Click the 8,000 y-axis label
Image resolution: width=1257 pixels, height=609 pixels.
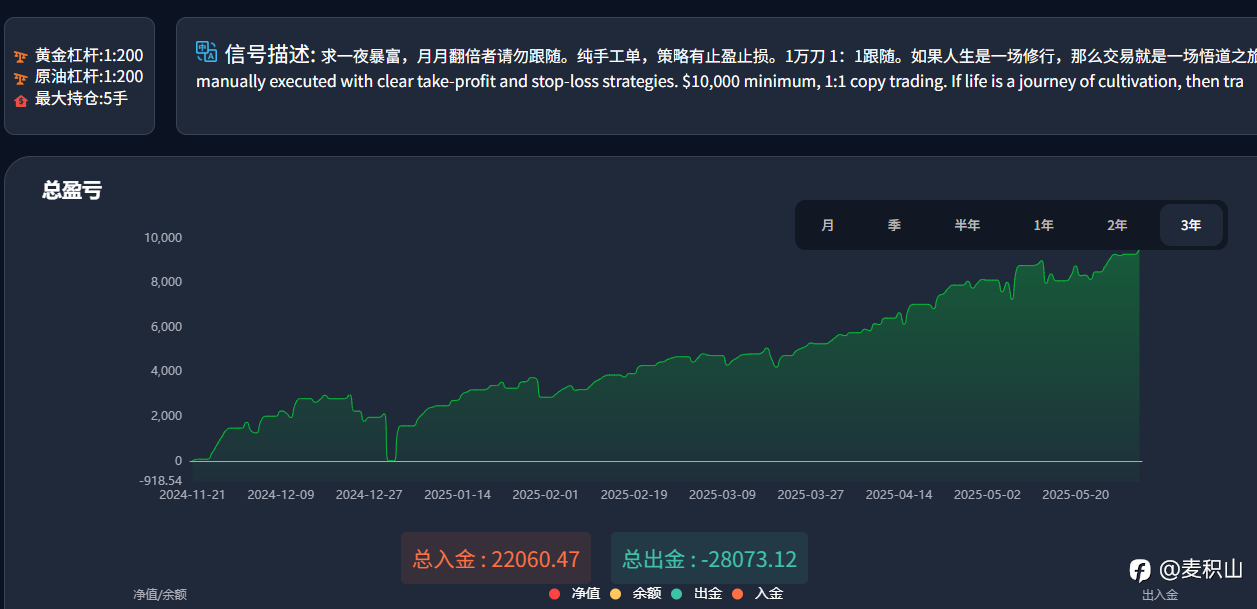[x=166, y=282]
